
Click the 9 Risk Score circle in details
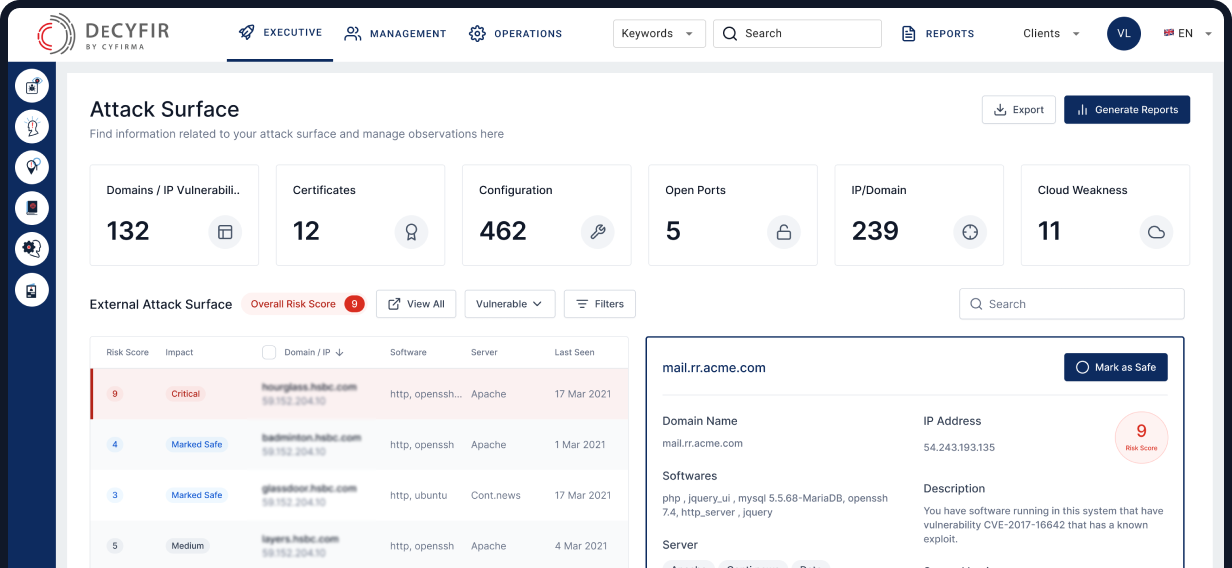tap(1142, 438)
